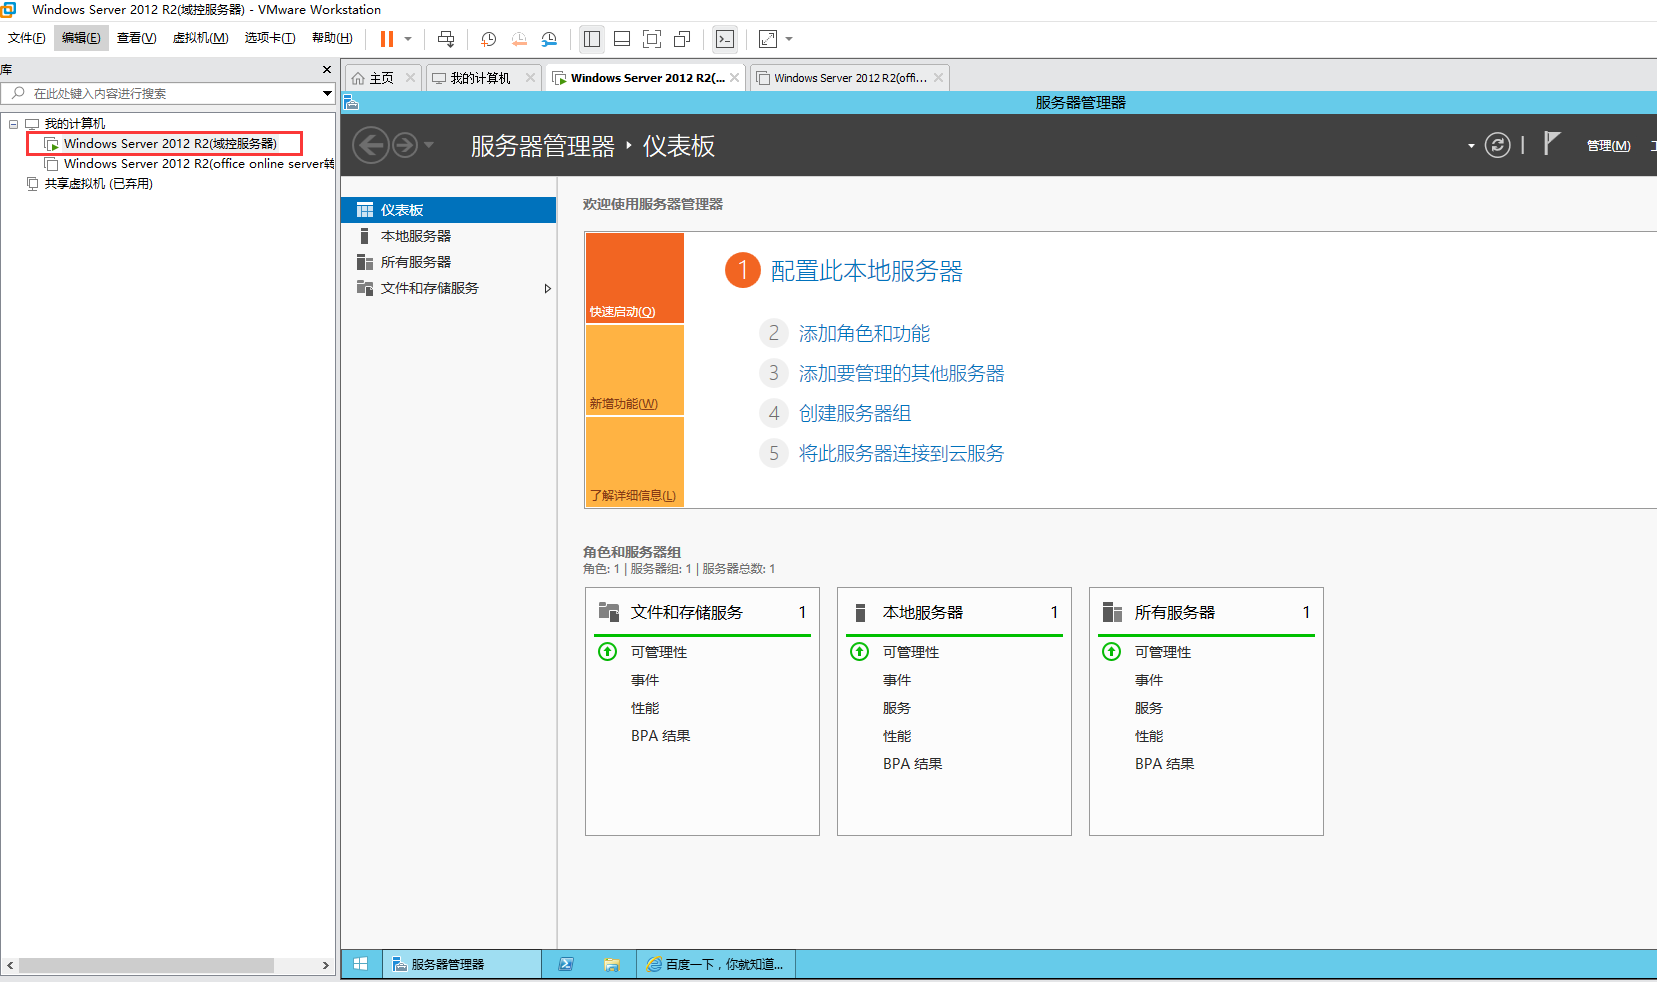
Task: Click 配置此本地服务器 link
Action: [x=866, y=271]
